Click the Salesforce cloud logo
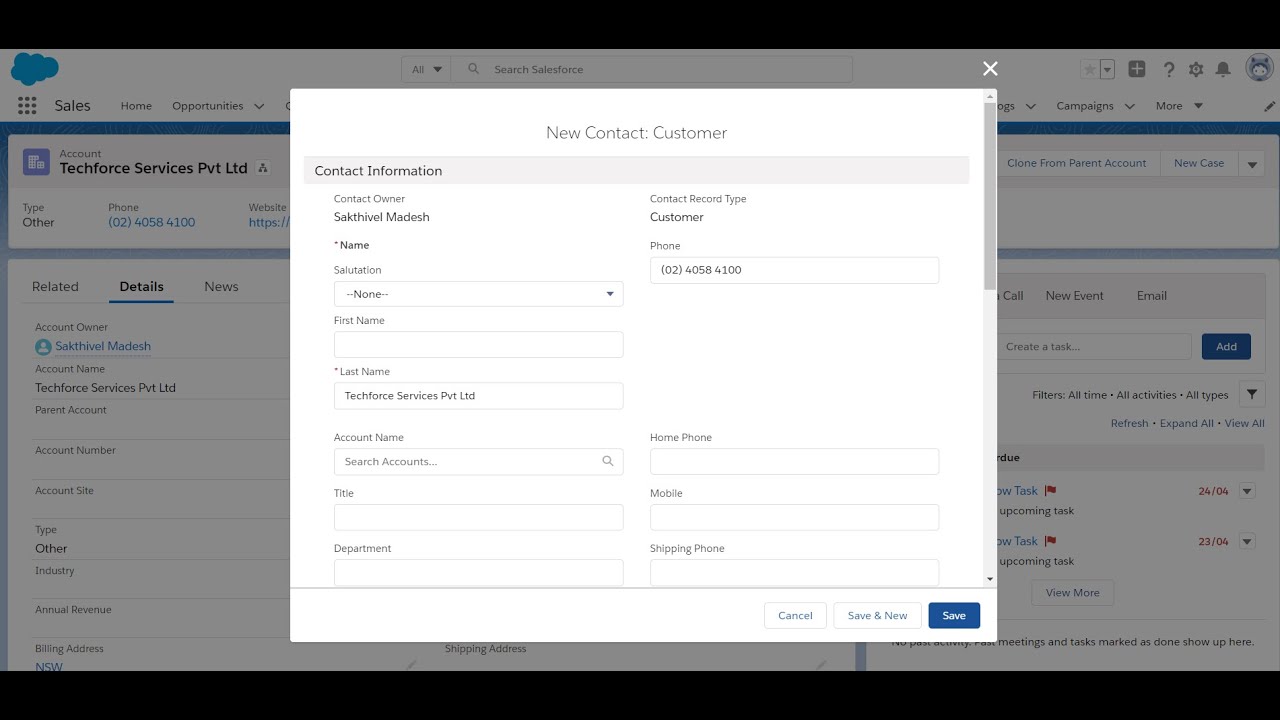 click(x=35, y=69)
